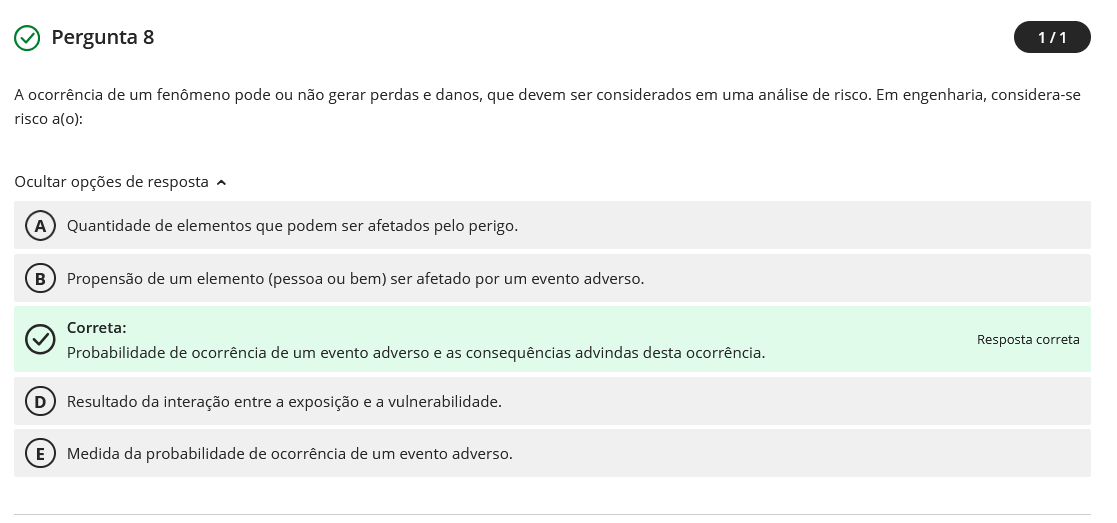Choose the 'Quantidade de elementos' answer text
The height and width of the screenshot is (523, 1117).
pos(292,226)
